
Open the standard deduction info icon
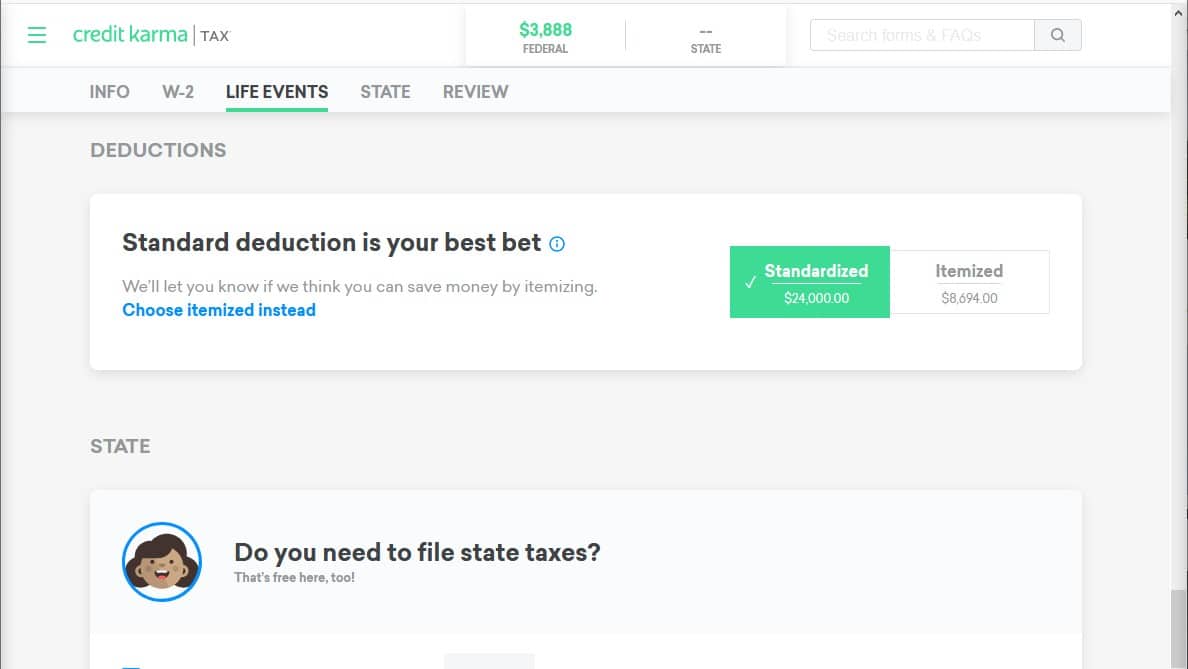click(557, 244)
